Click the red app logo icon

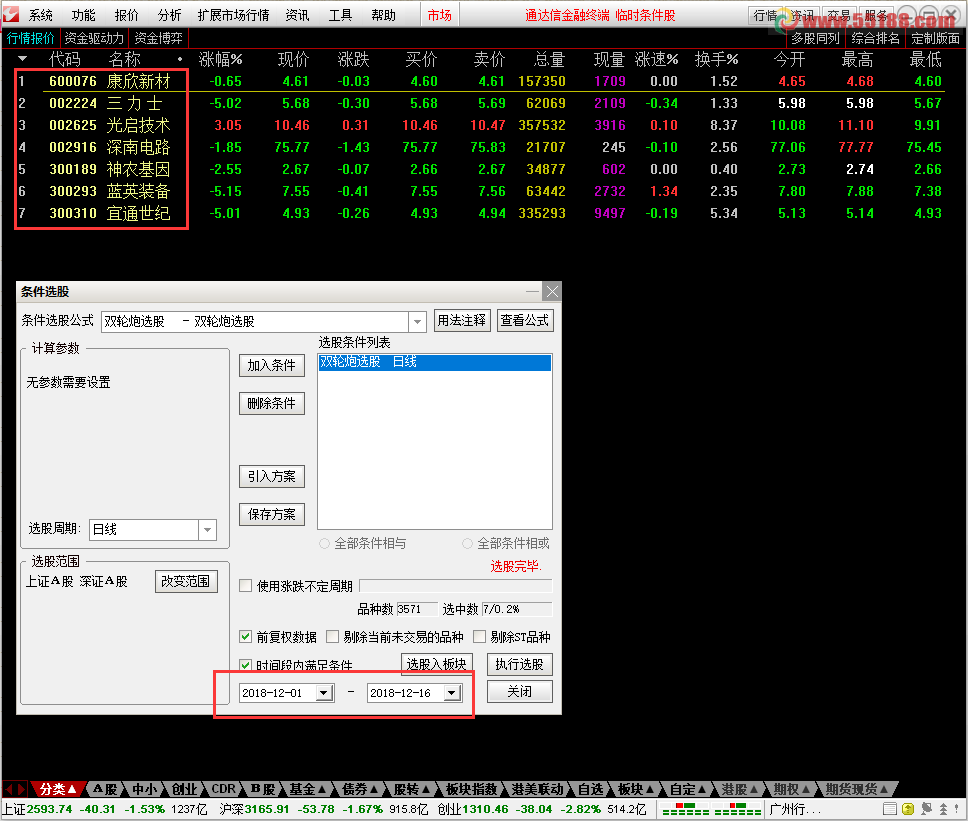coord(11,15)
